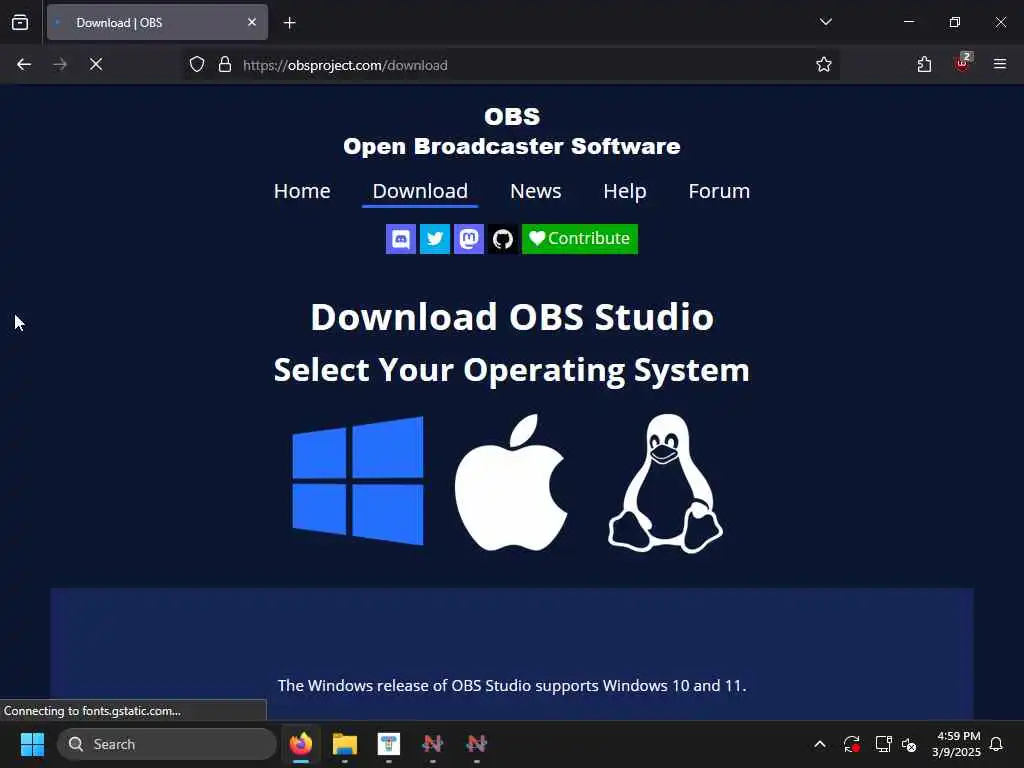Click the OBS Open Broadcaster Software title
This screenshot has height=768, width=1024.
pyautogui.click(x=512, y=131)
